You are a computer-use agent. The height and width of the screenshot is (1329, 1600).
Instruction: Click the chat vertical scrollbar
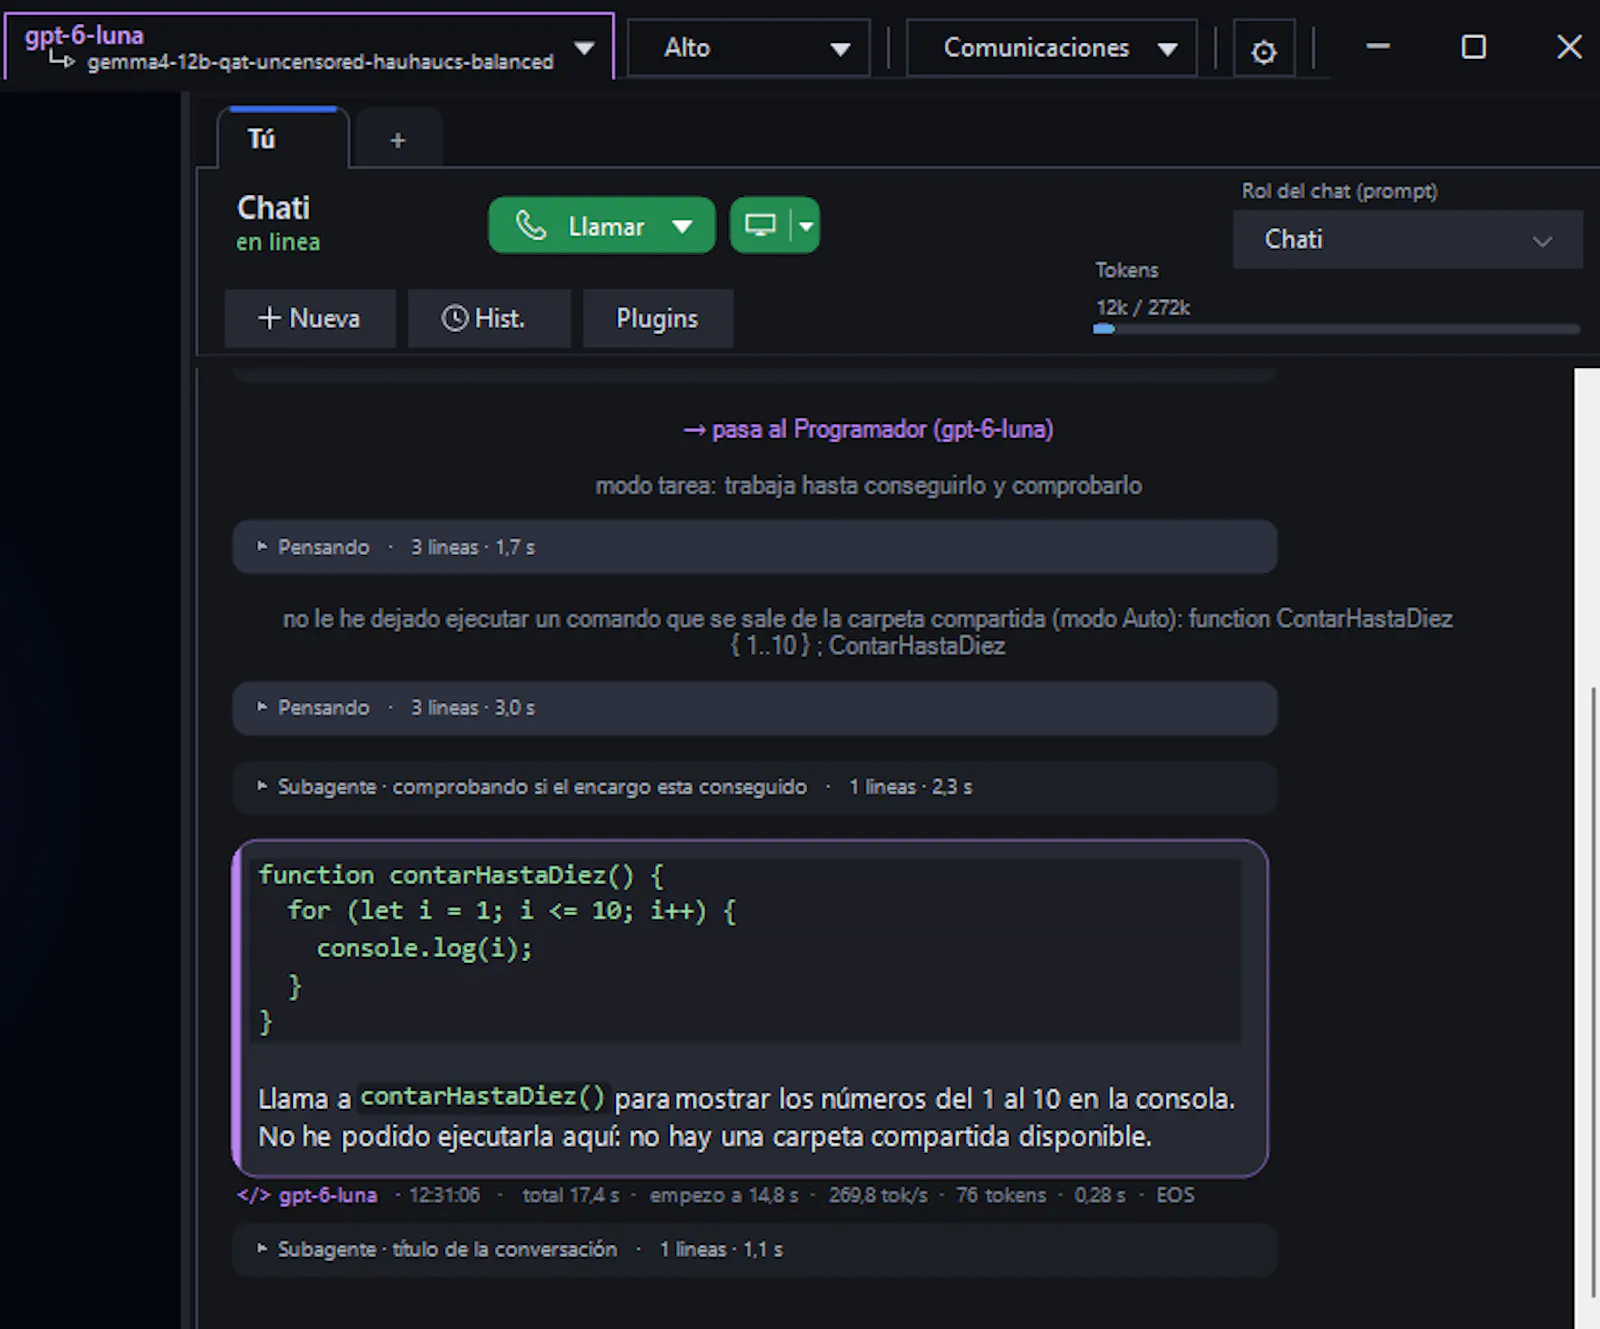click(1592, 990)
